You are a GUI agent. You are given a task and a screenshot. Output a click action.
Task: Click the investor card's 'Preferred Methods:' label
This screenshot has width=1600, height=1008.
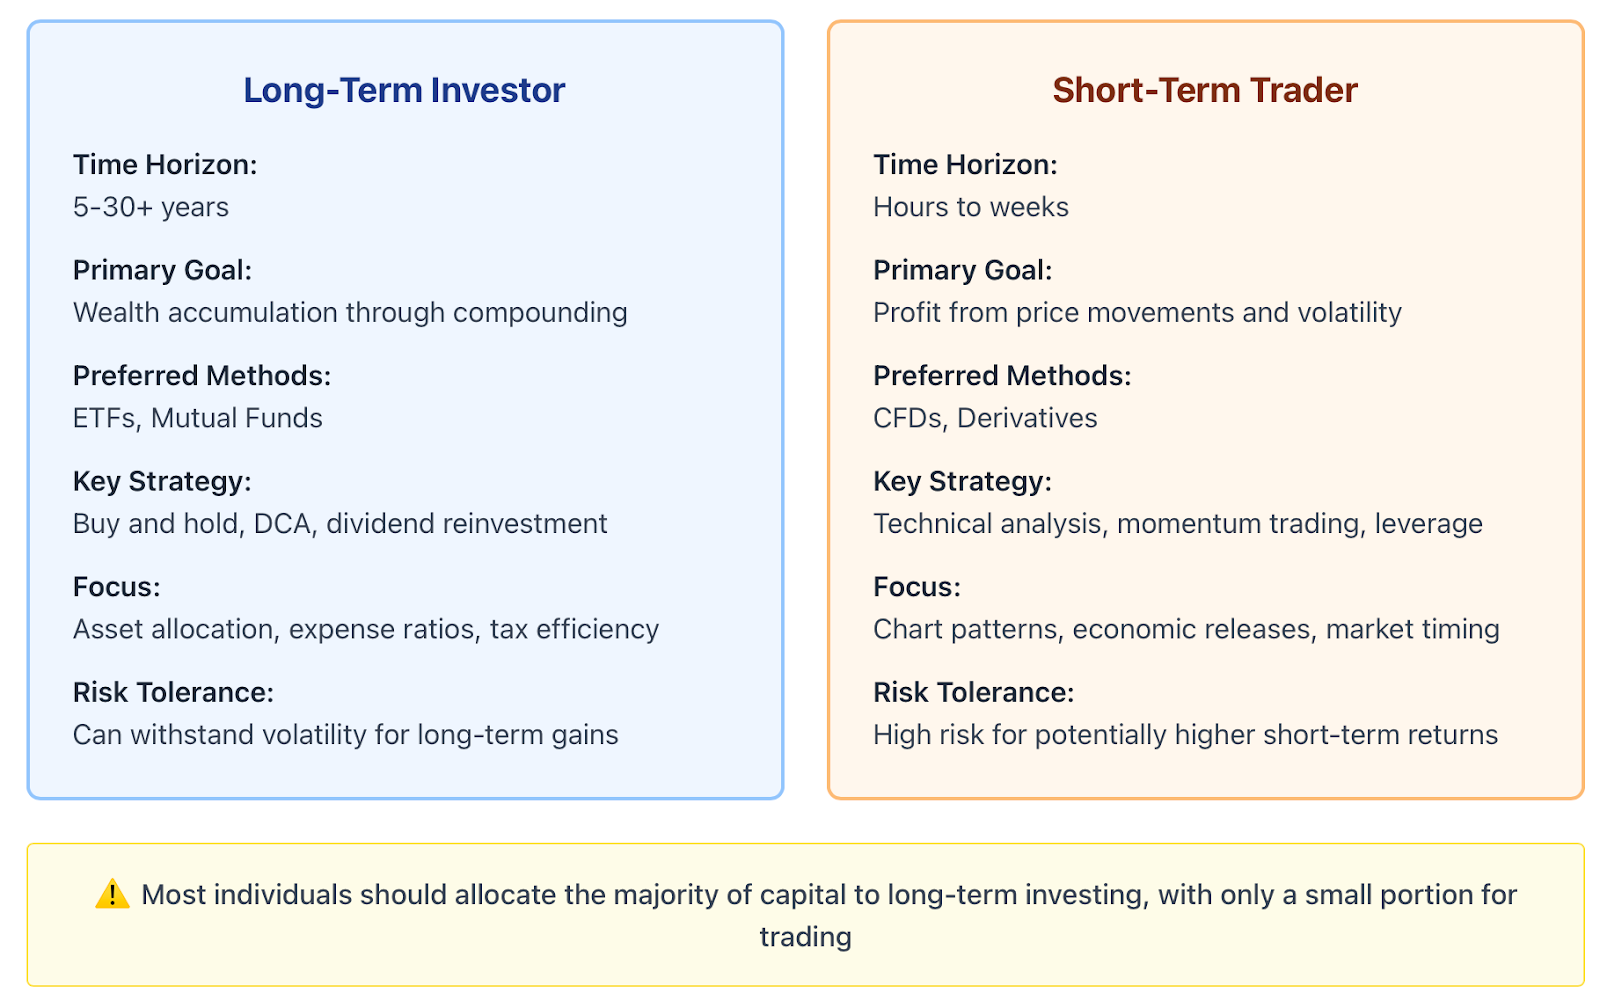(202, 376)
